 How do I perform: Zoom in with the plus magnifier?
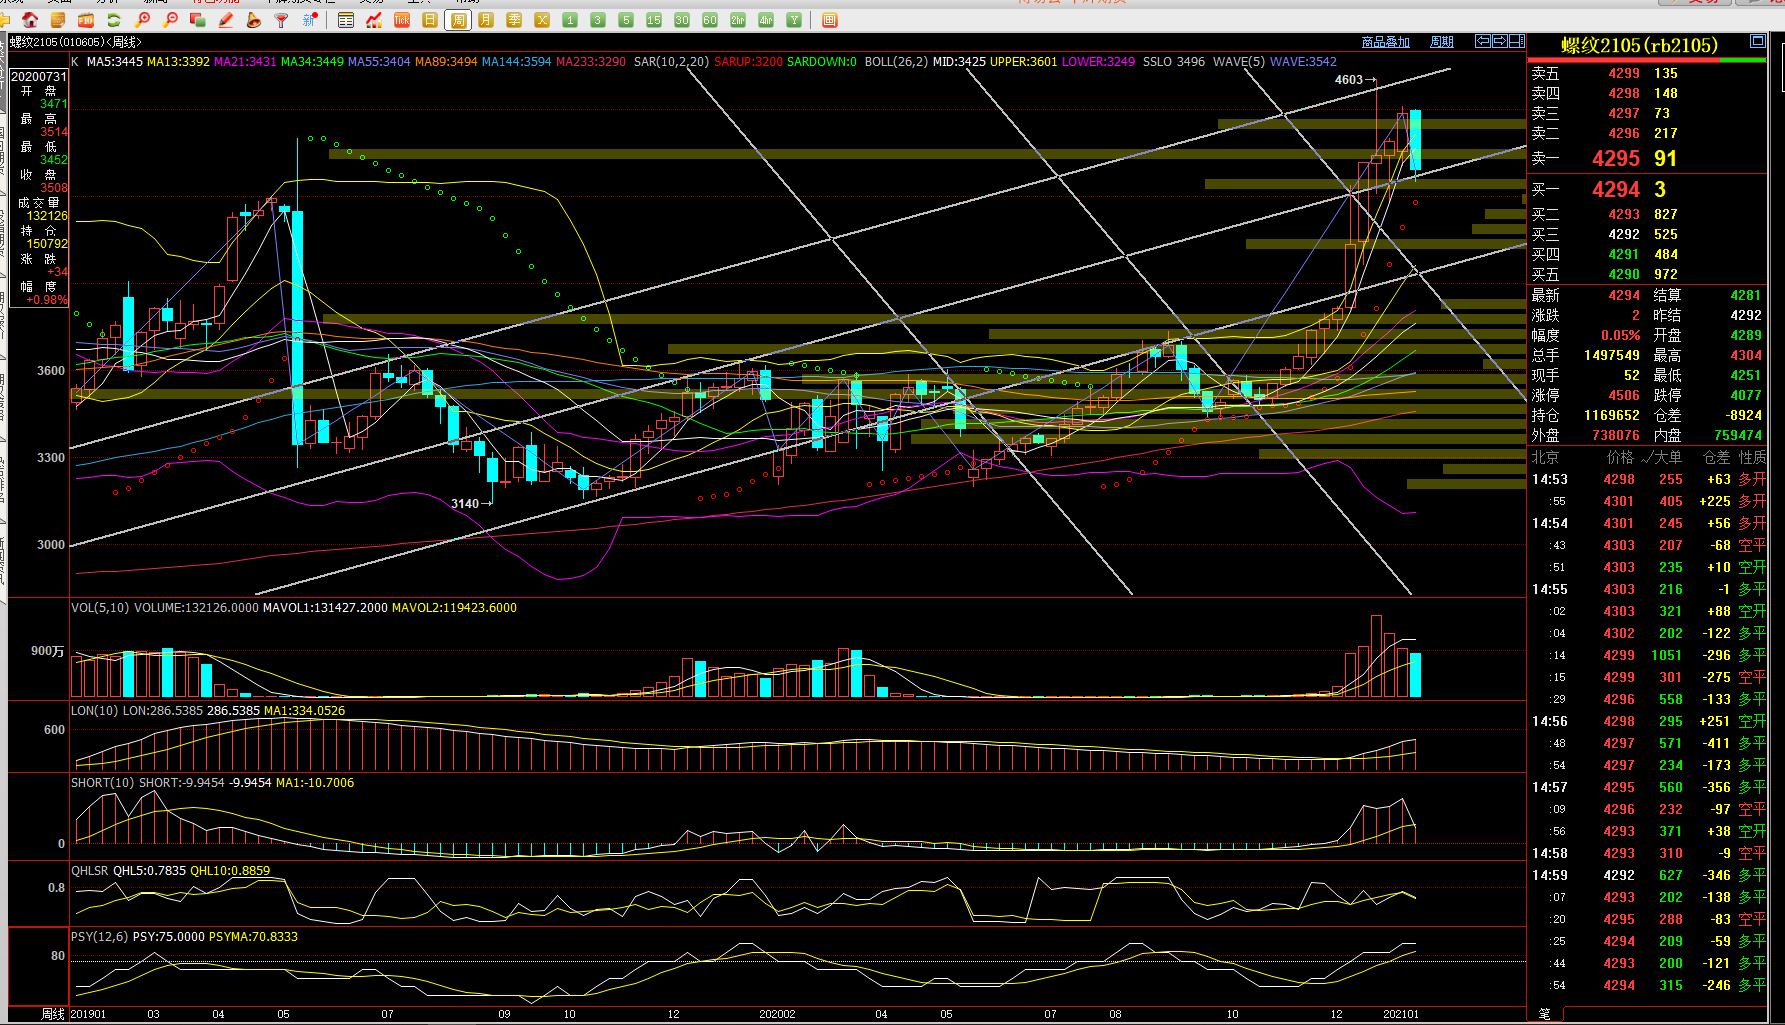(142, 20)
